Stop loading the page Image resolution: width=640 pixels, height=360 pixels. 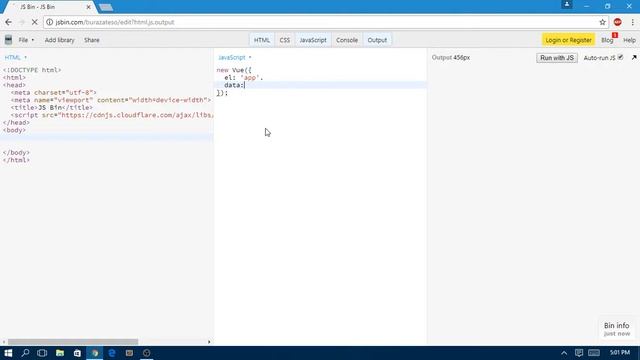(35, 22)
